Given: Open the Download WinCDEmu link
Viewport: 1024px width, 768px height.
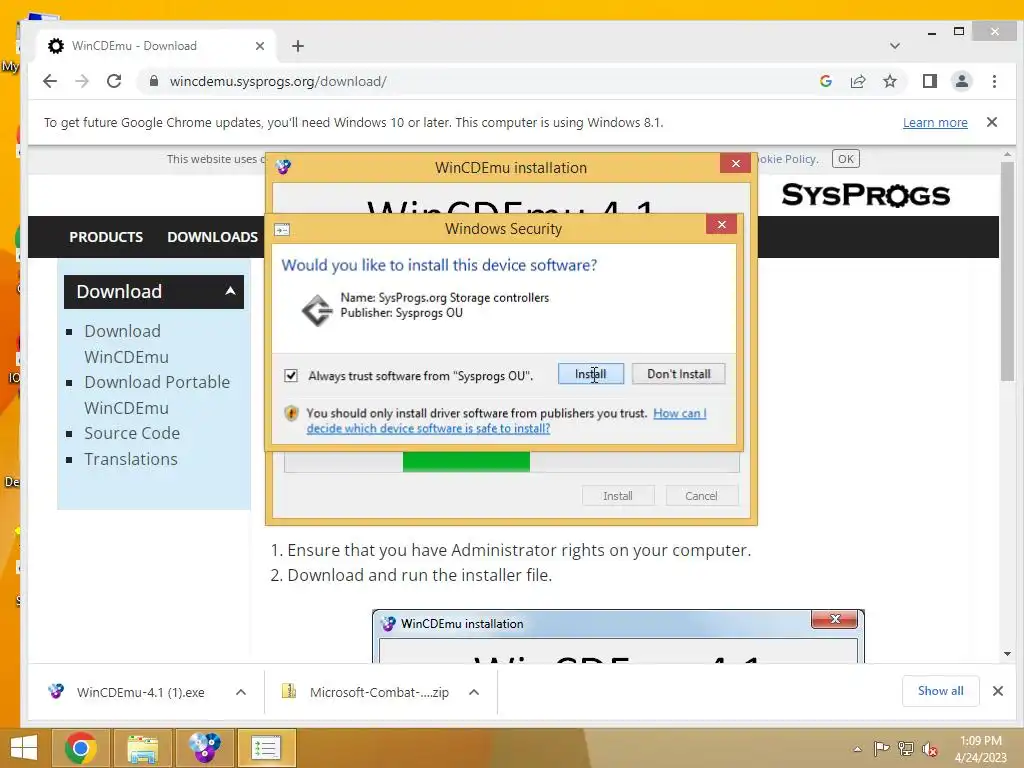Looking at the screenshot, I should pyautogui.click(x=127, y=344).
